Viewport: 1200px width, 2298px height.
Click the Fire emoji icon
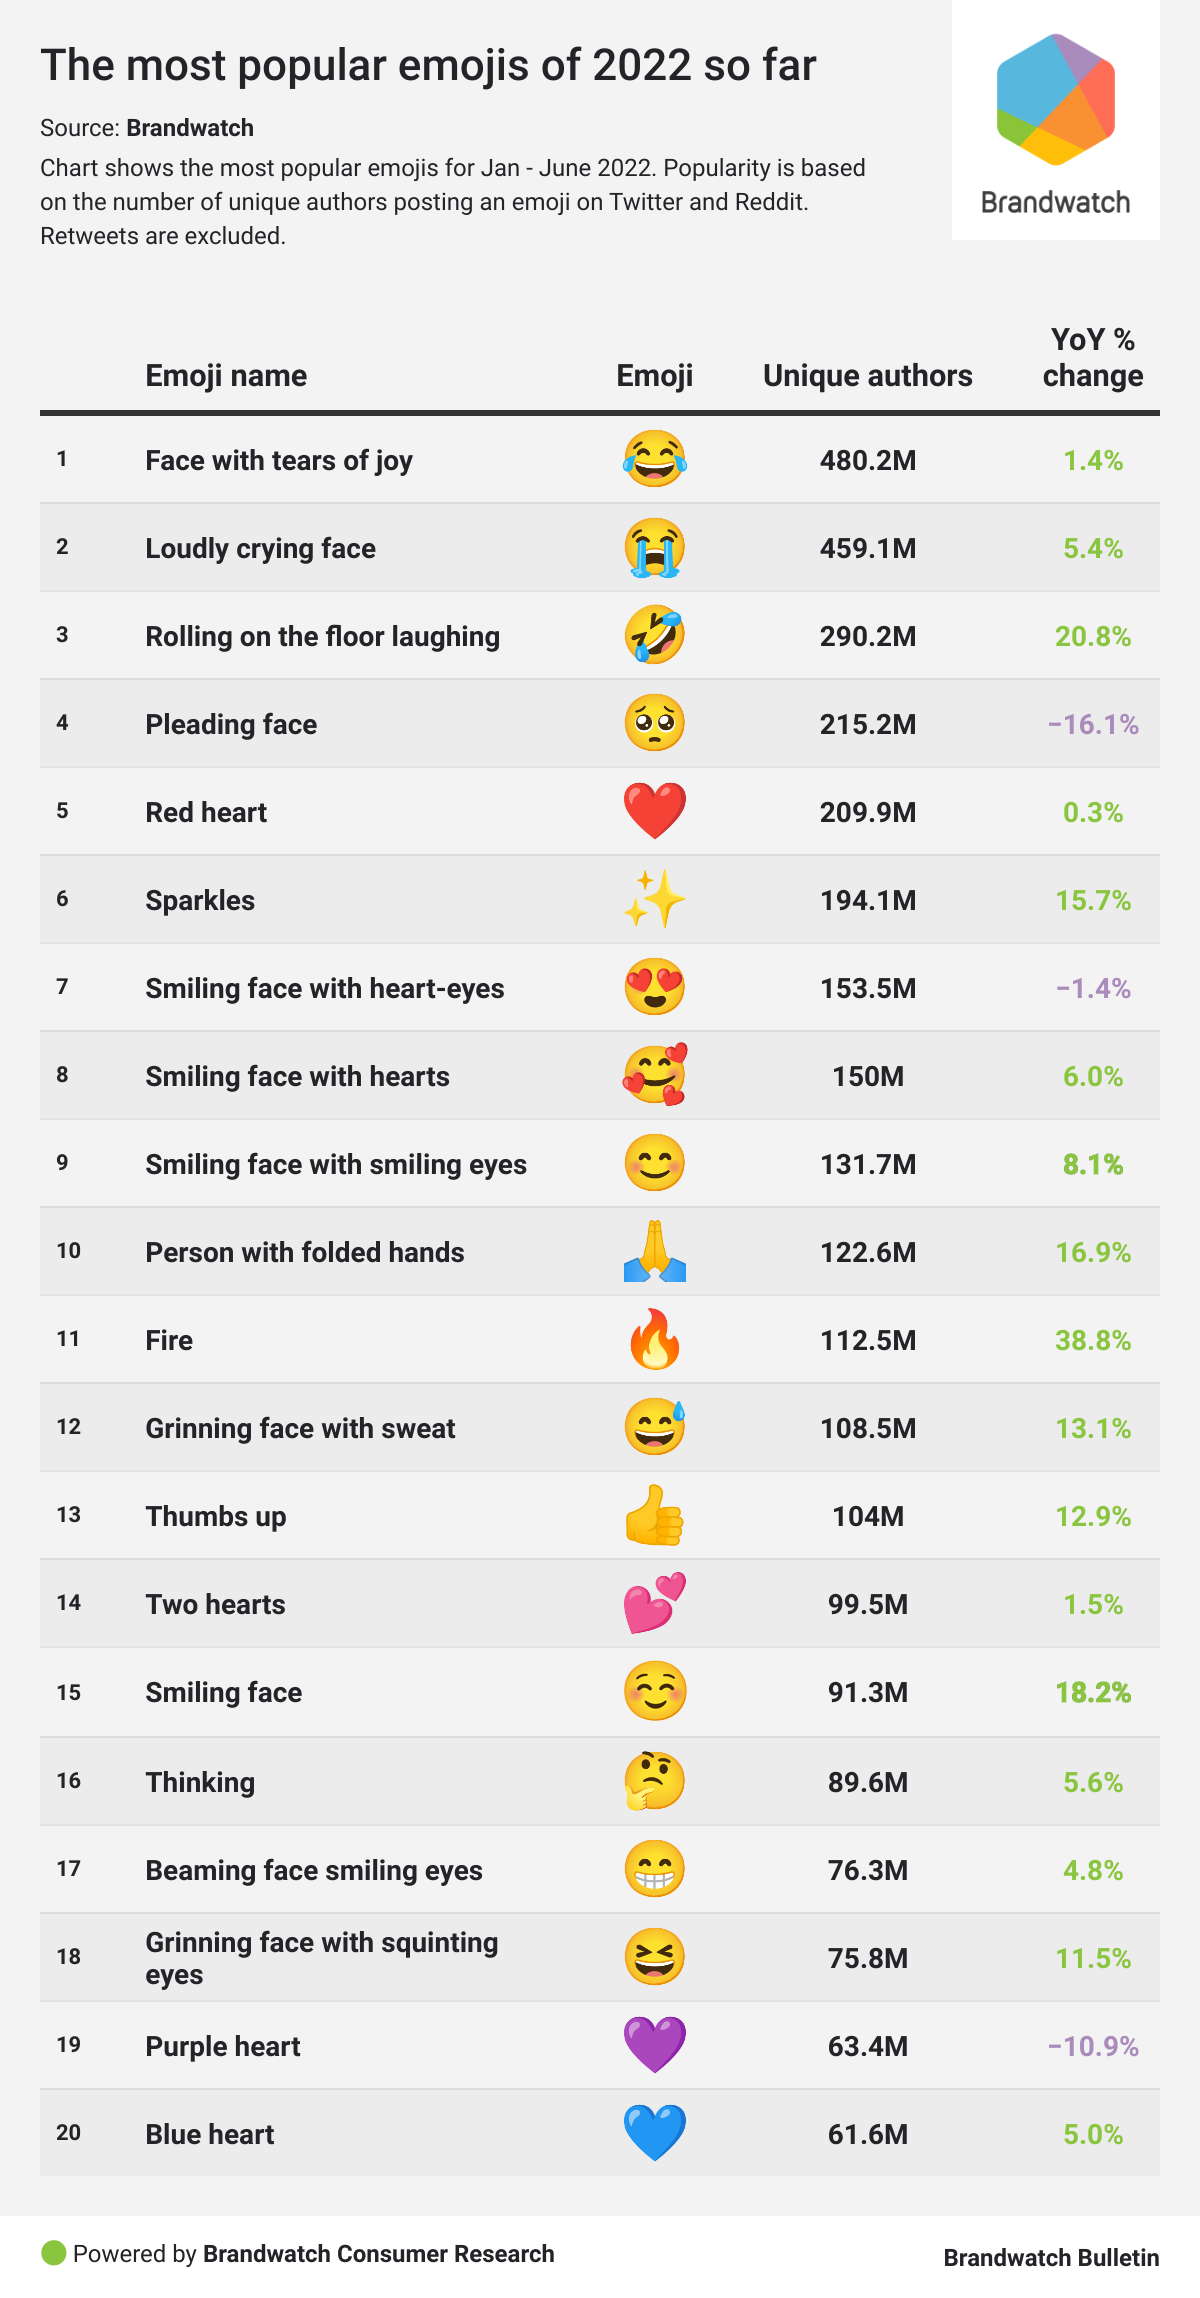coord(654,1339)
